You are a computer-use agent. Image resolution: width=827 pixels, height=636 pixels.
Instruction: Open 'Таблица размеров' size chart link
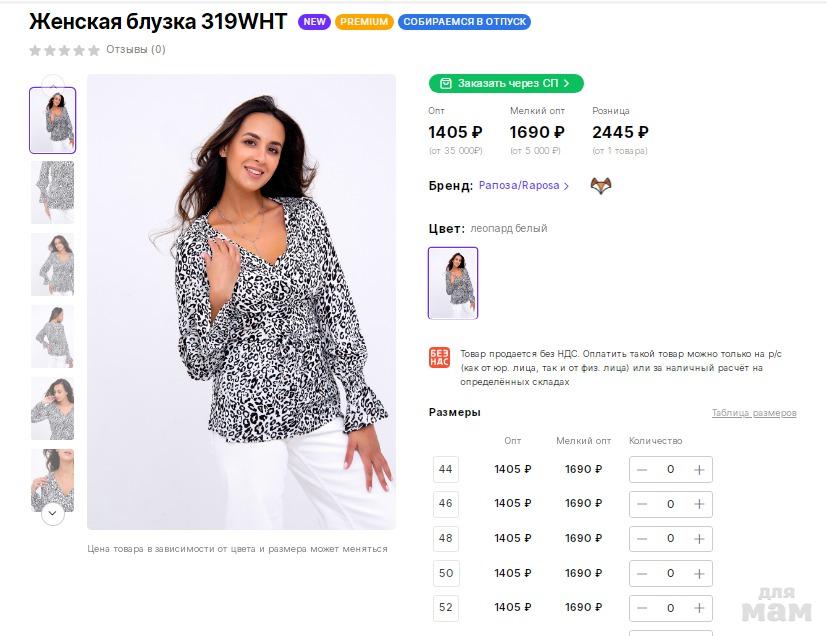(x=754, y=413)
